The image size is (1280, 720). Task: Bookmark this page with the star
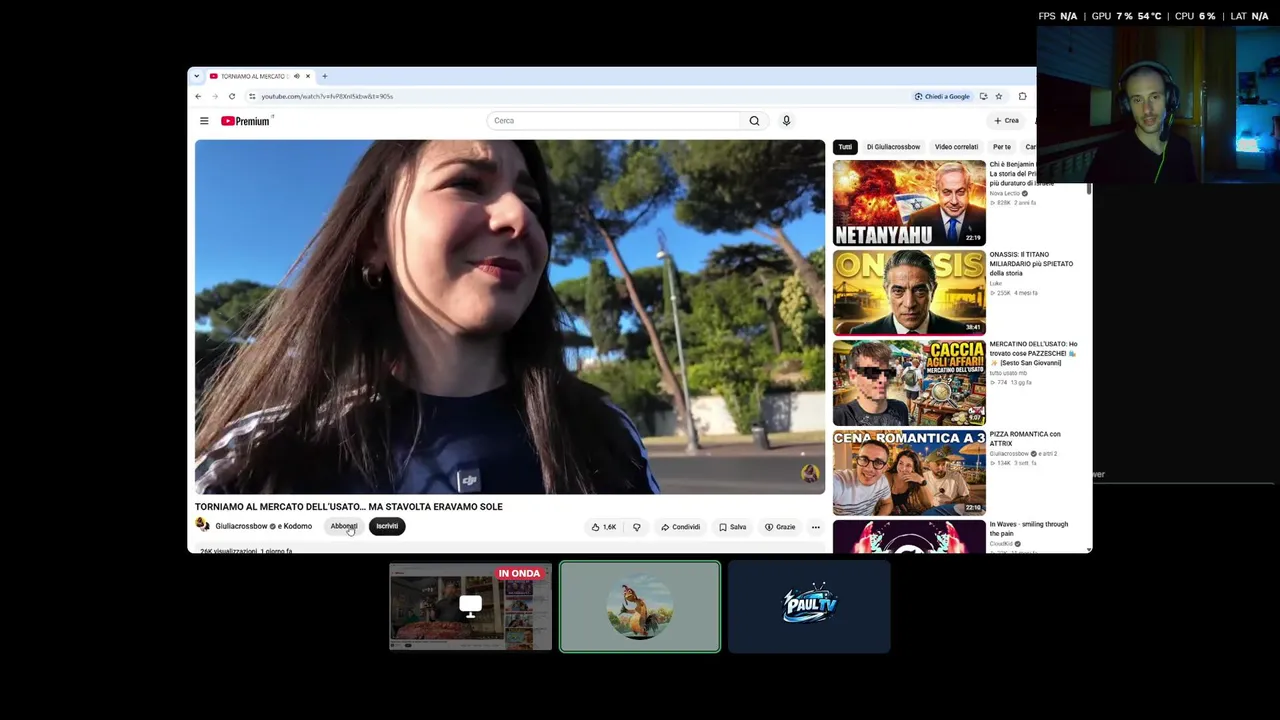coord(998,96)
